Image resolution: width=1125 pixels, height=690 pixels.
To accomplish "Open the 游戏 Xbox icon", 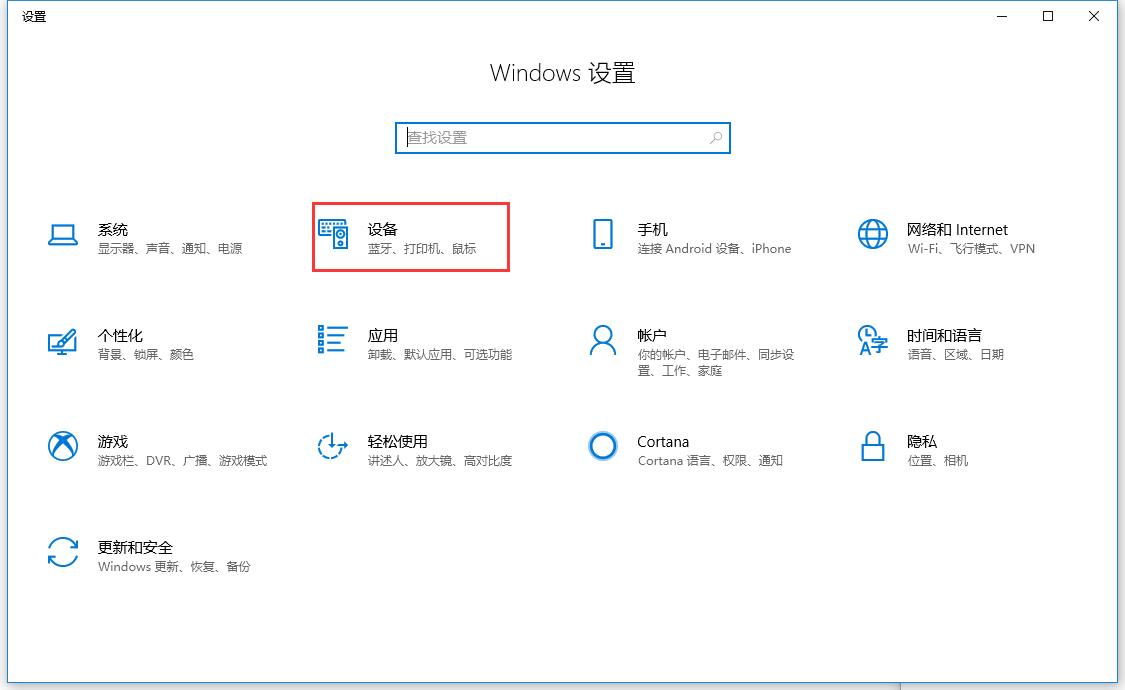I will (62, 446).
